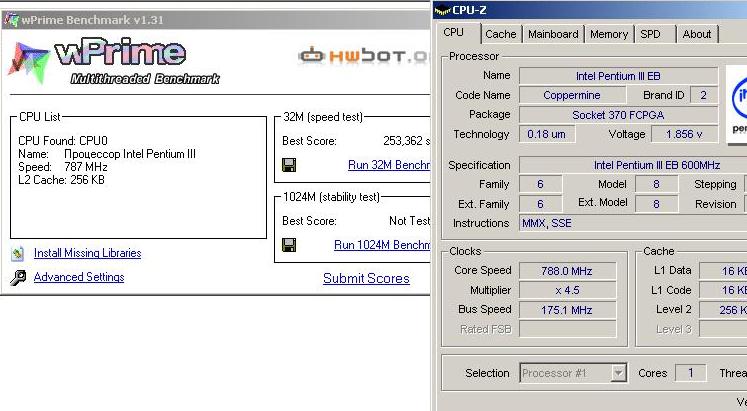Start the Run 1024M Benchmark link
This screenshot has height=411, width=747.
(382, 245)
